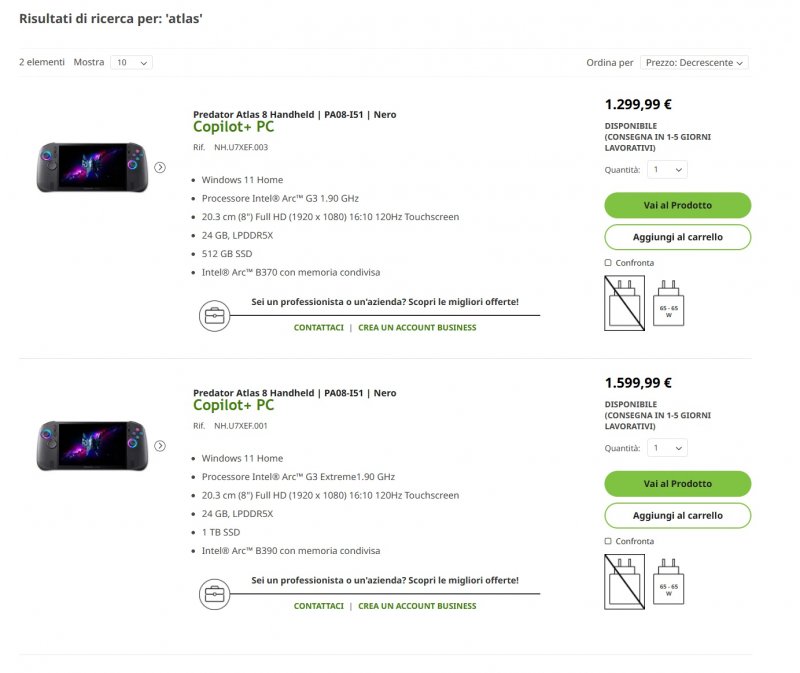Add the 1.599,99 € handheld to cart
This screenshot has width=800, height=673.
pos(678,515)
